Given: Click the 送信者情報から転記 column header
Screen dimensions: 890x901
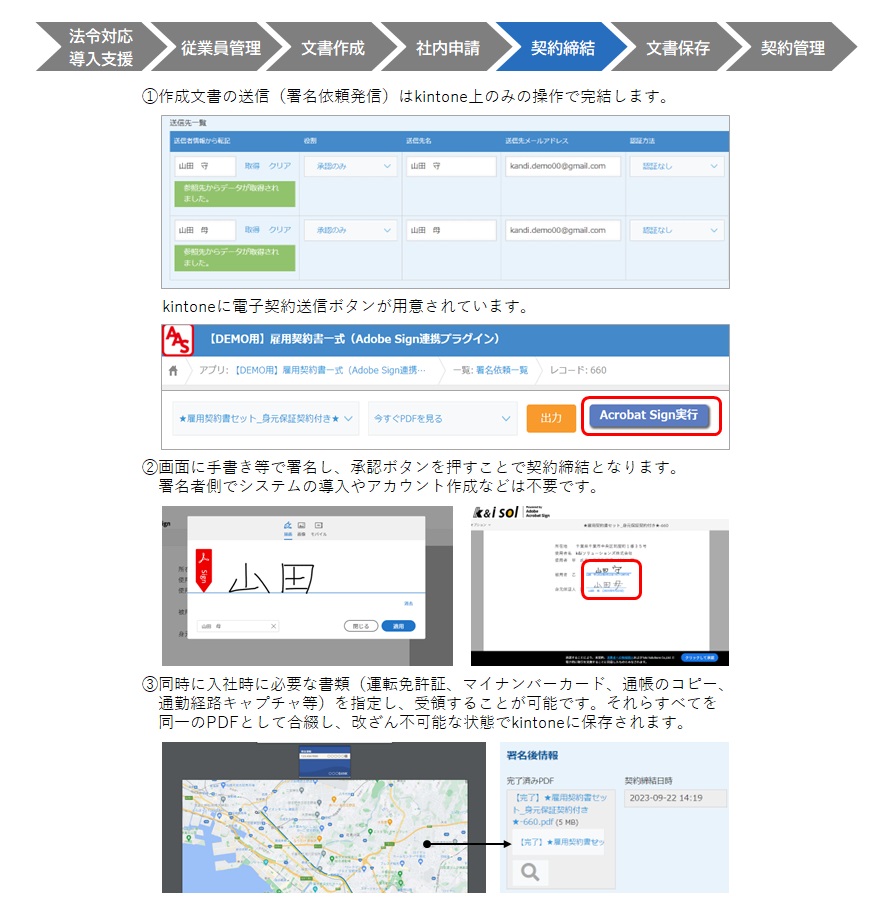Looking at the screenshot, I should click(202, 141).
